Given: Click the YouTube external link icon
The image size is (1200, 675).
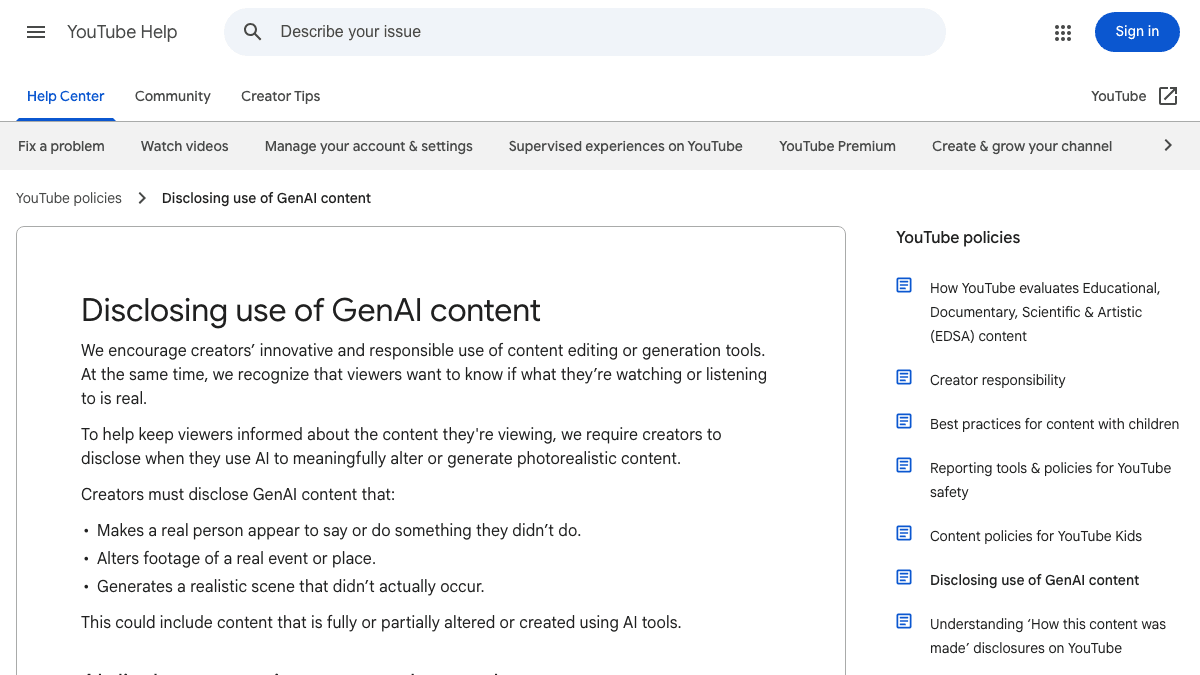Looking at the screenshot, I should [x=1168, y=96].
